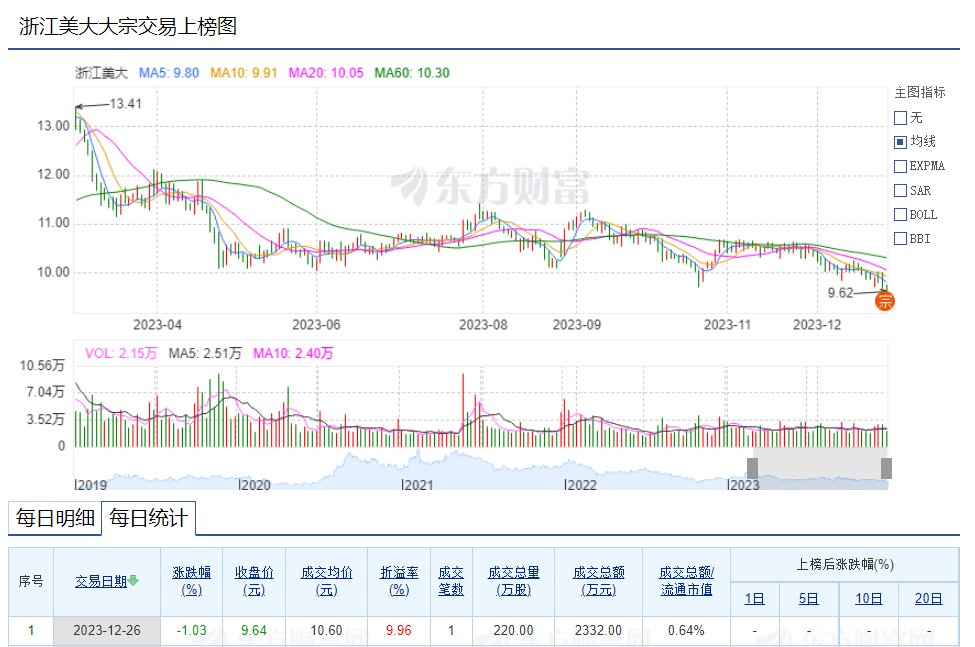Sort by 涨跌幅(%) column header
975x647 pixels.
tap(191, 580)
